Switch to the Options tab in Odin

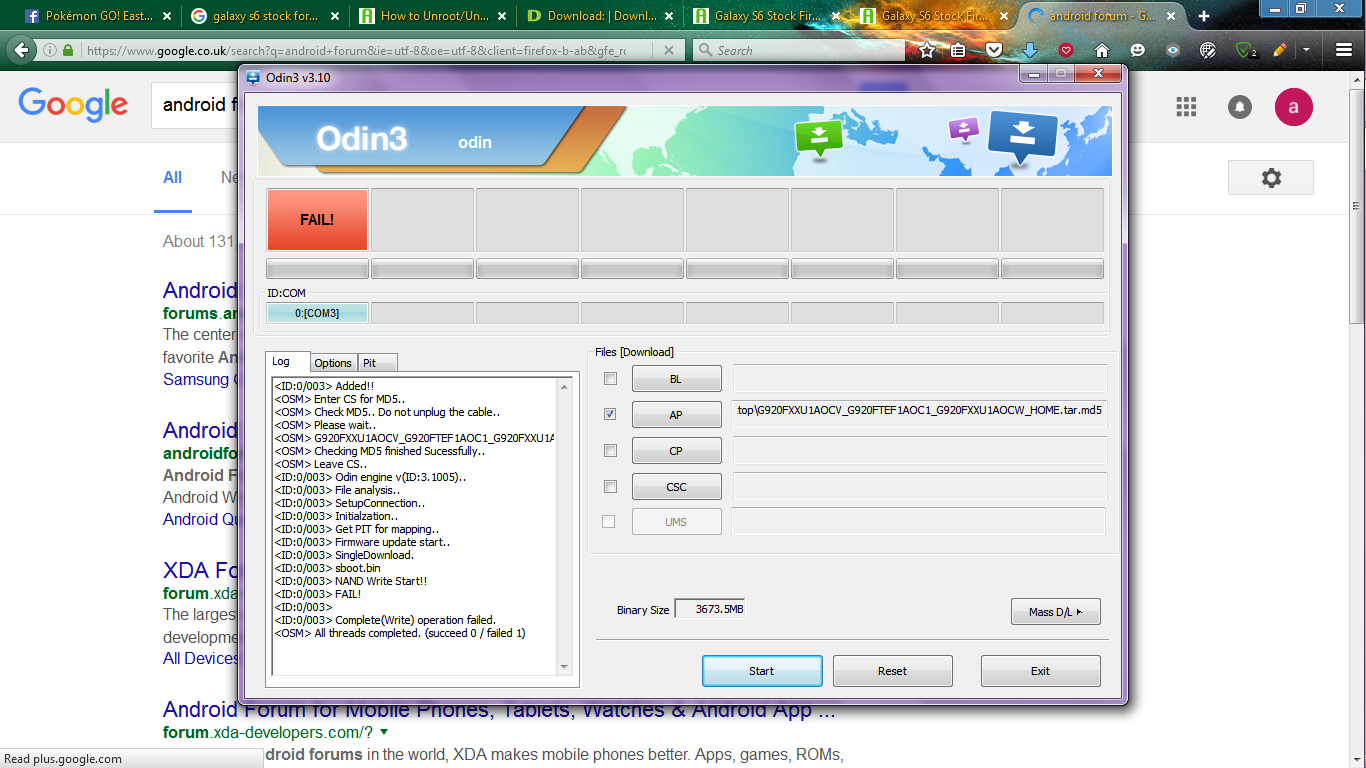click(333, 363)
